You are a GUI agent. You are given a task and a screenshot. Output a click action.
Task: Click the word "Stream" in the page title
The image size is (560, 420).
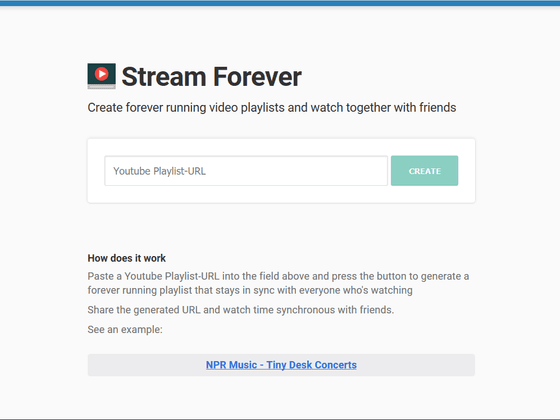point(164,77)
